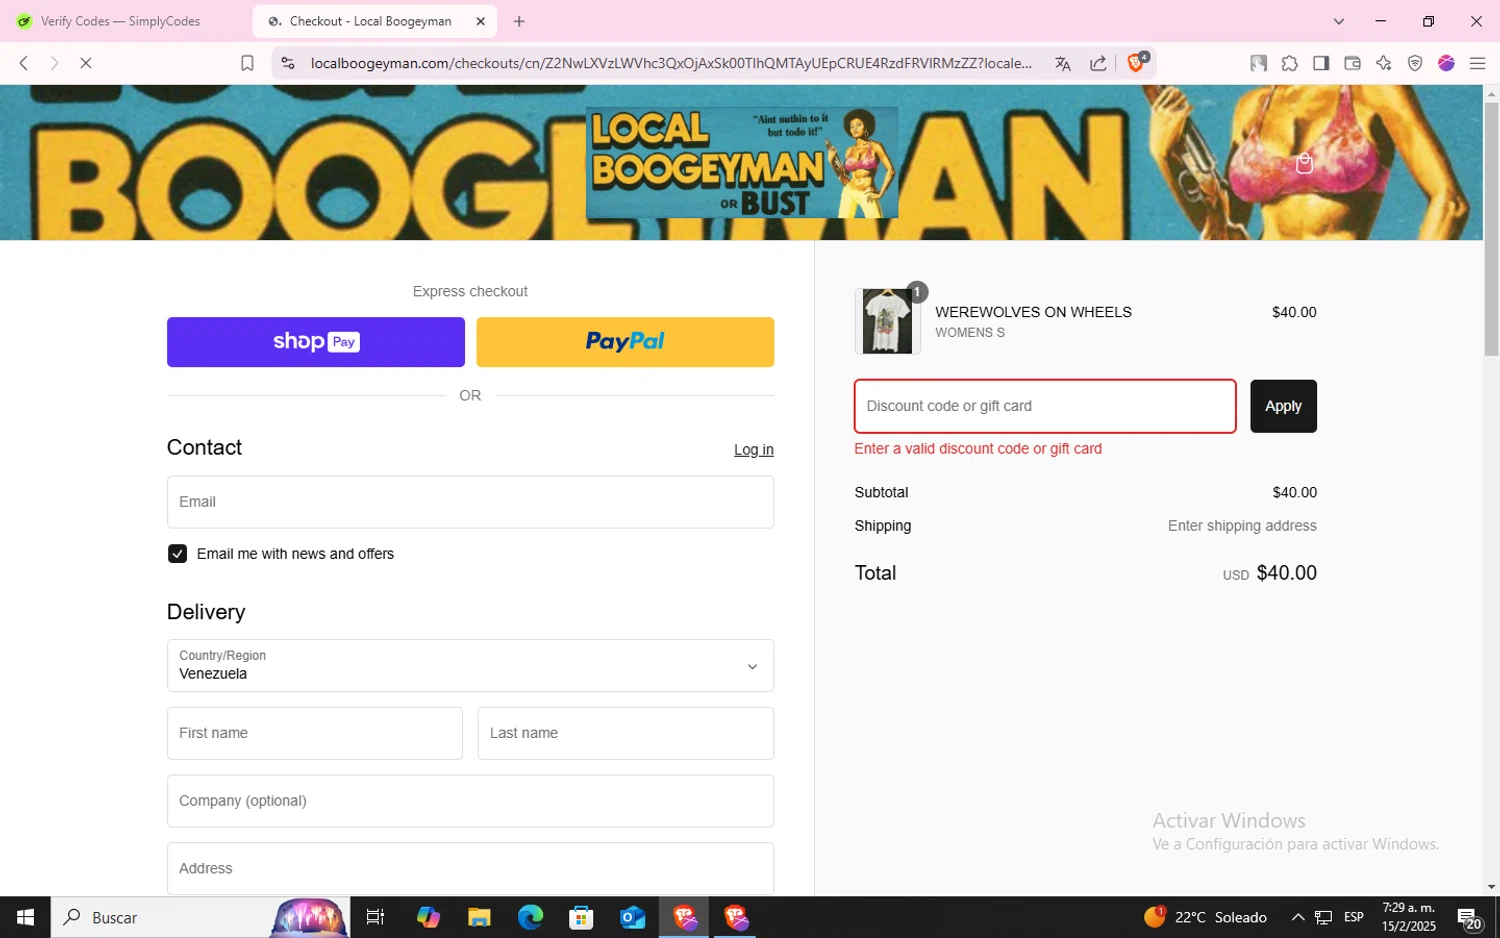This screenshot has width=1500, height=938.
Task: Open new tab with plus button
Action: click(x=519, y=21)
